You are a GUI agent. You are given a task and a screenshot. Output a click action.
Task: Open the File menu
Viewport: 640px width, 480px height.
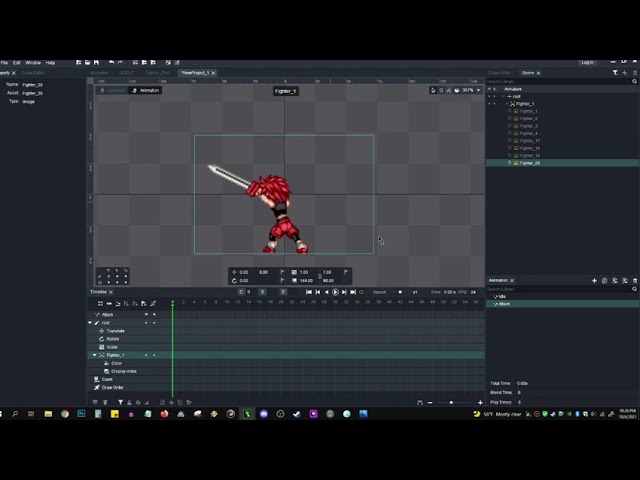click(x=4, y=62)
